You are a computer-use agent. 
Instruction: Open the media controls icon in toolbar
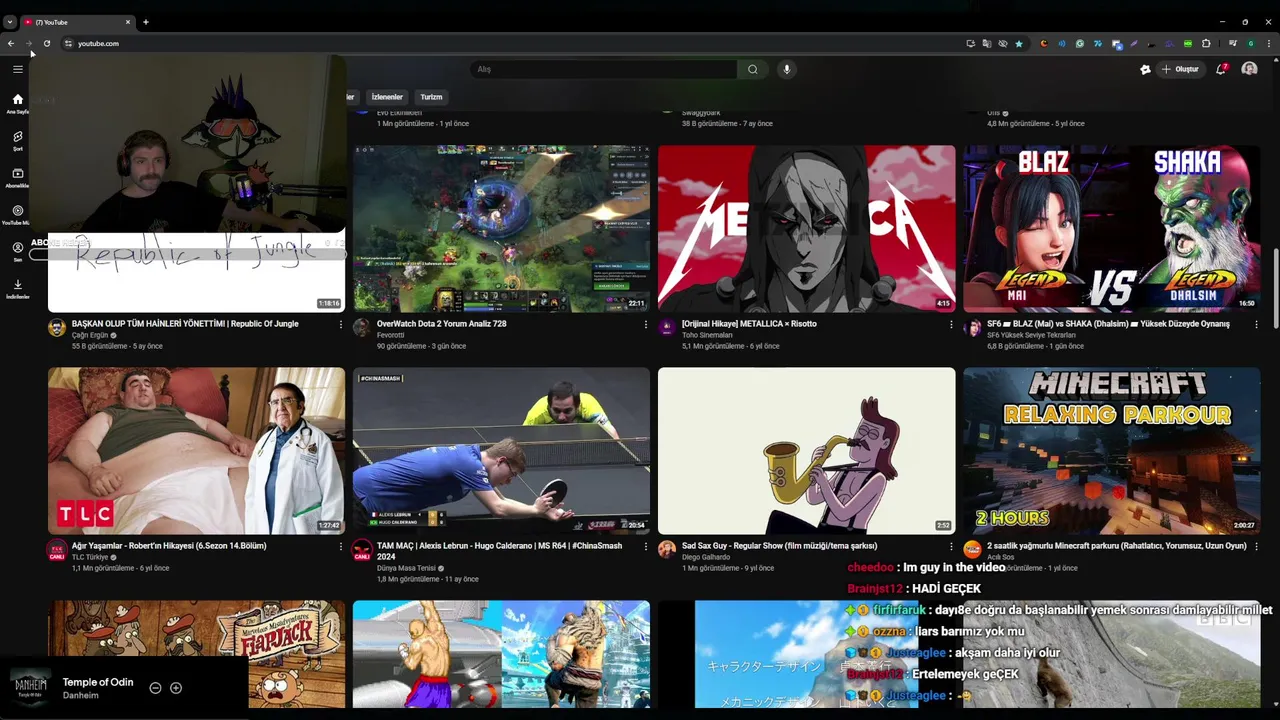[x=1233, y=43]
